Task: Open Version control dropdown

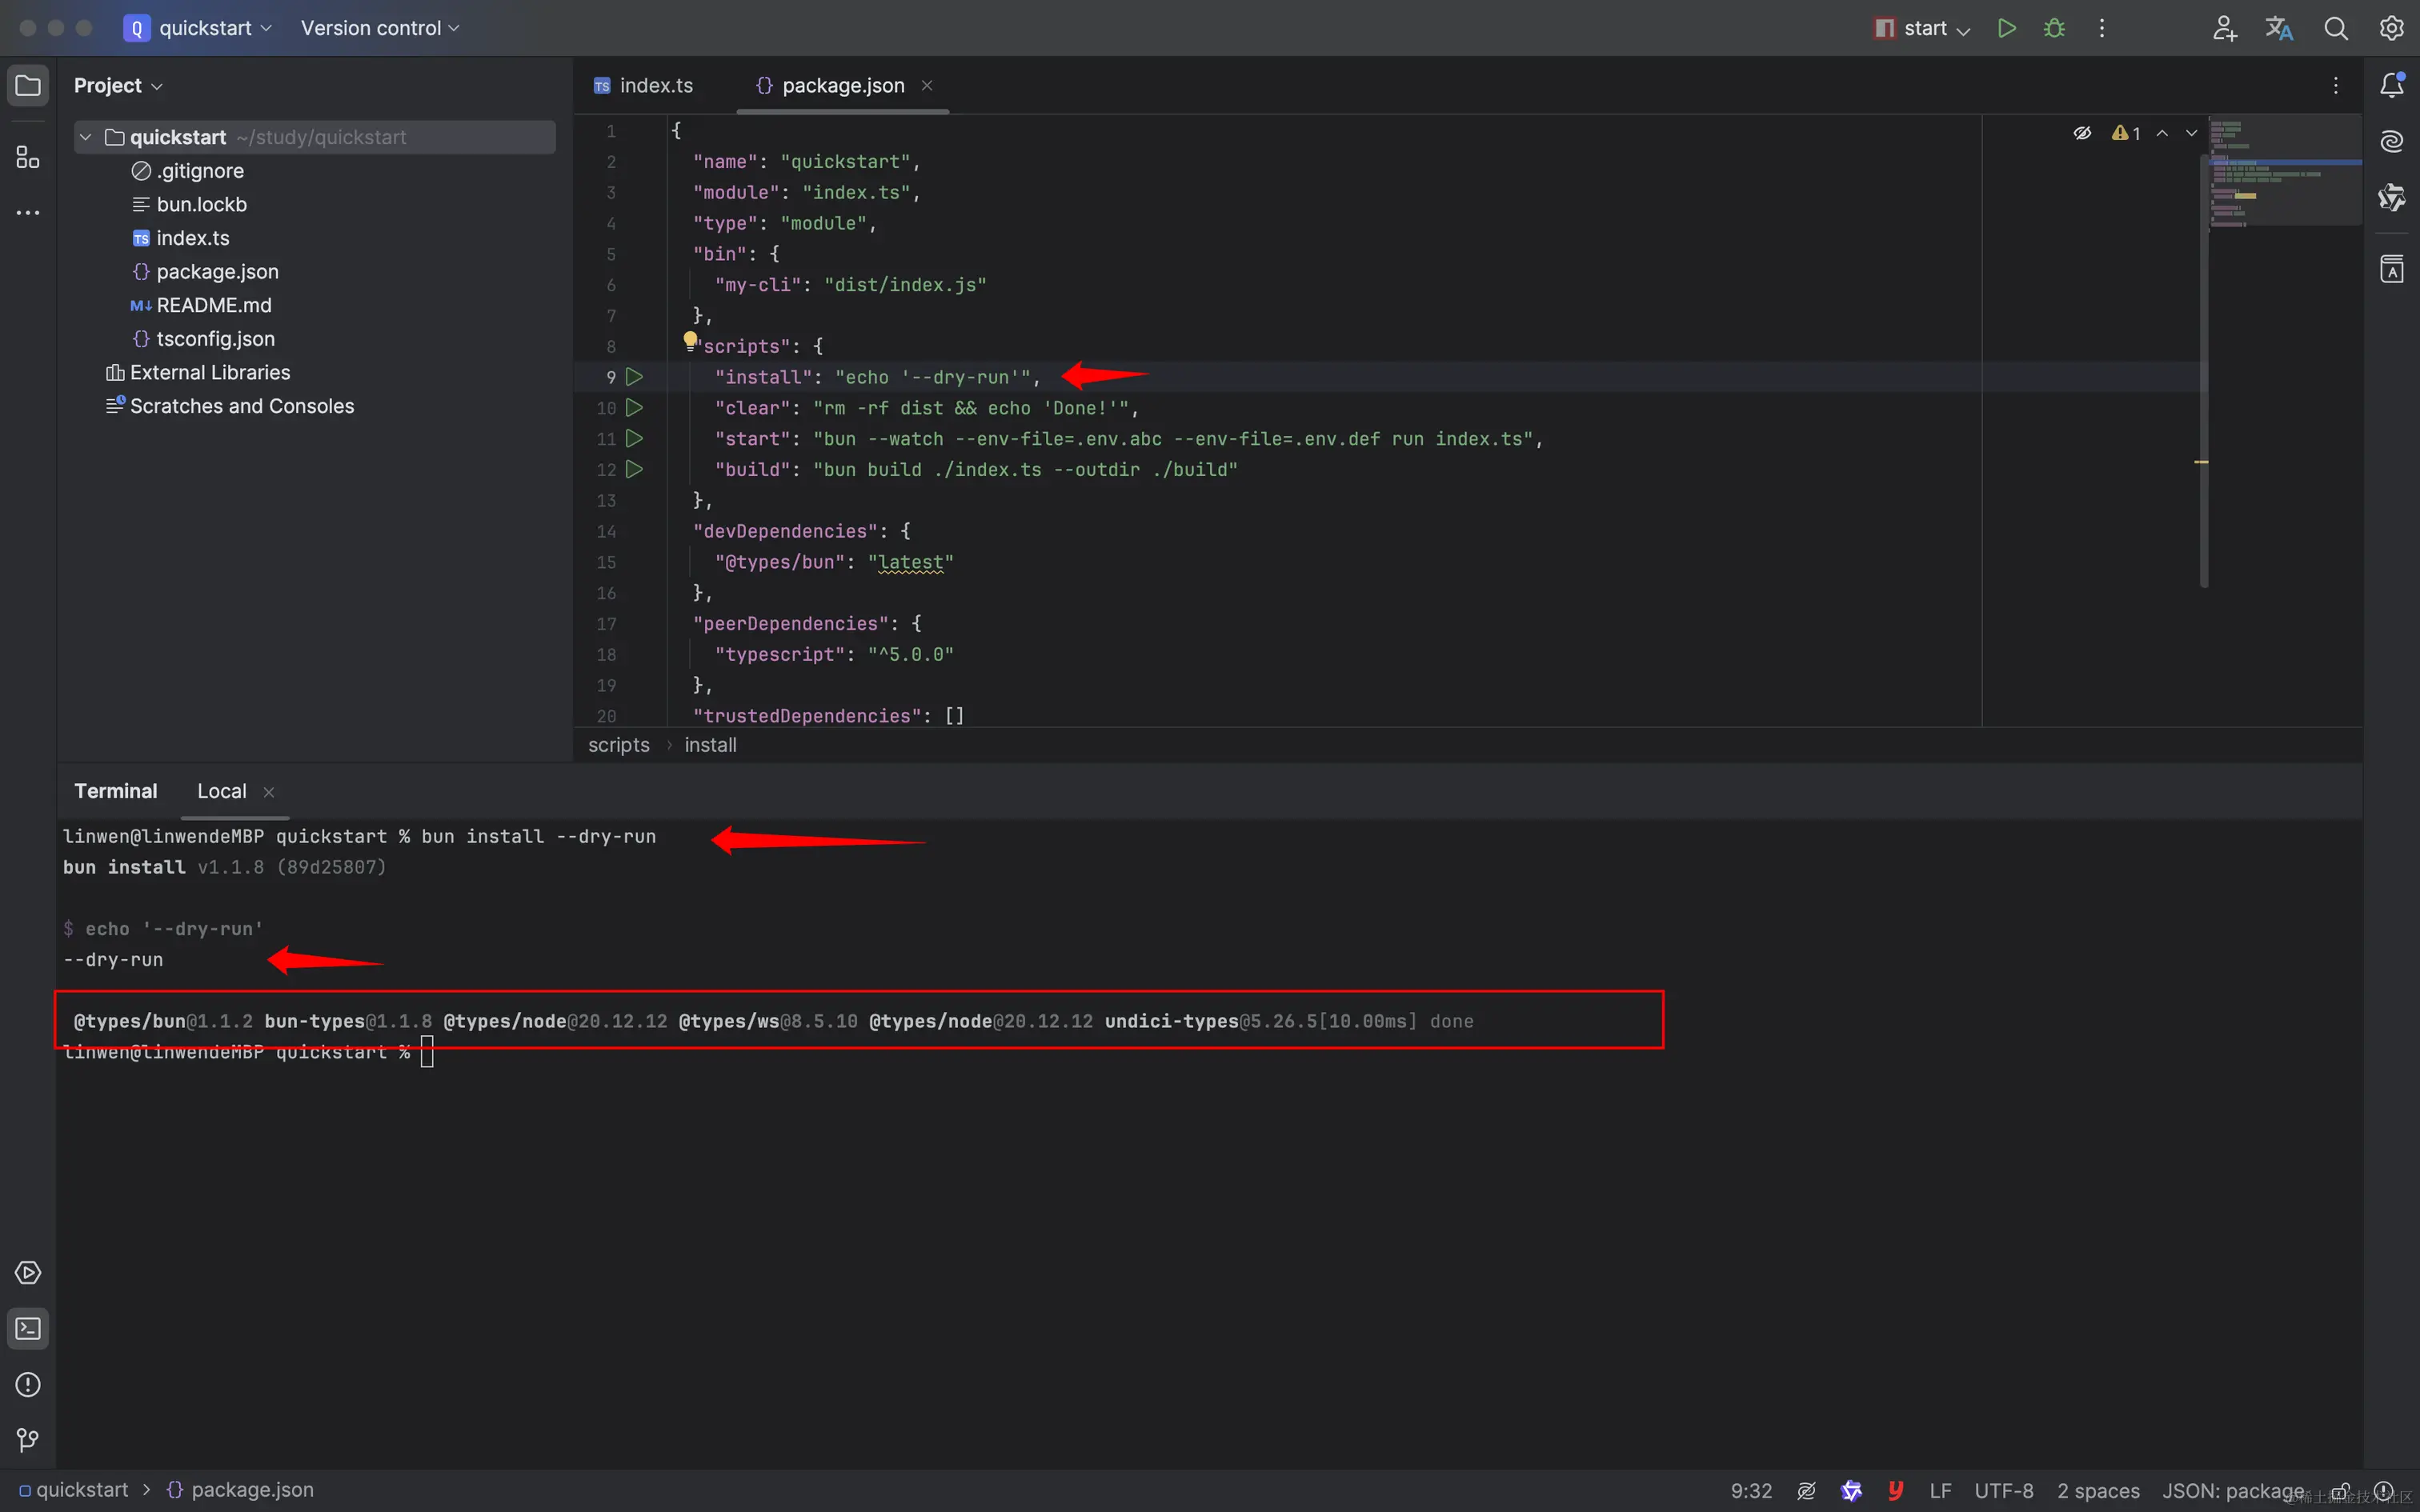Action: (380, 28)
